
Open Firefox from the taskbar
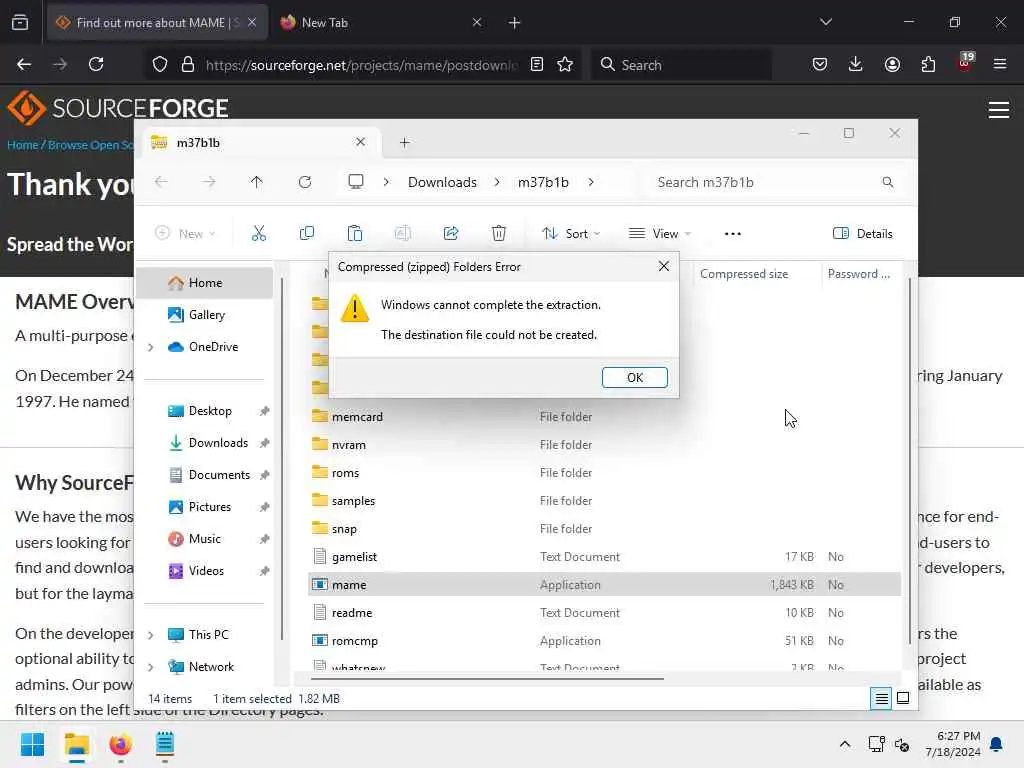(x=120, y=745)
